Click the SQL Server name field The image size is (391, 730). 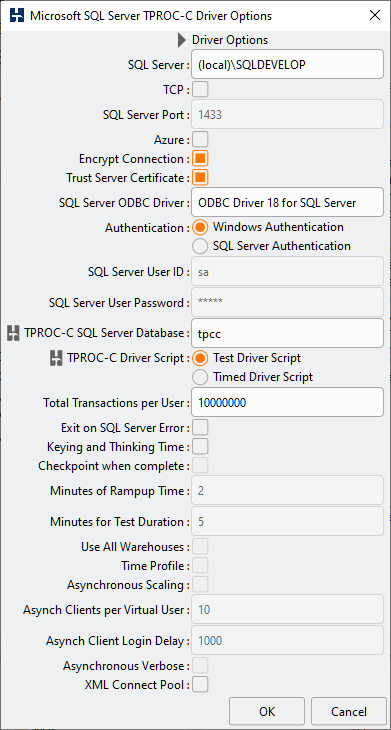click(x=287, y=65)
